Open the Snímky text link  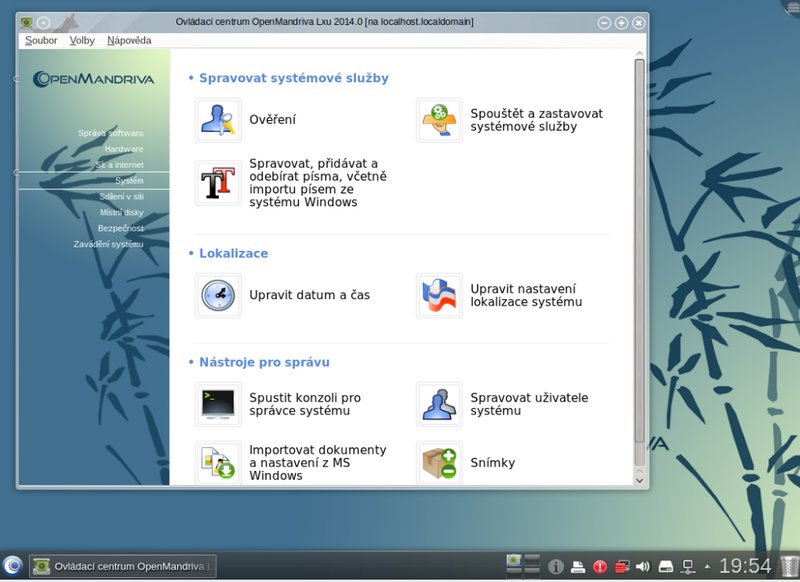[x=492, y=463]
